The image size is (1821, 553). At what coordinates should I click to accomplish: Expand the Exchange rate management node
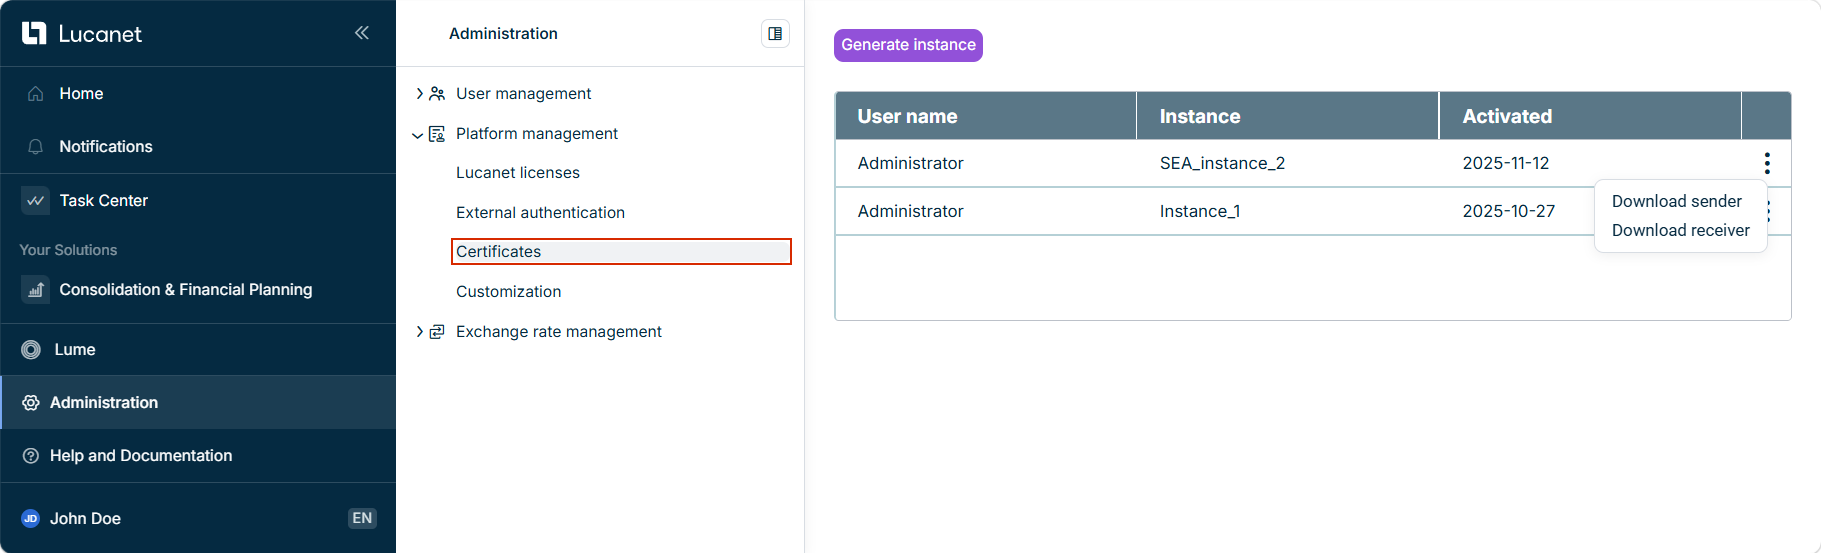(419, 331)
